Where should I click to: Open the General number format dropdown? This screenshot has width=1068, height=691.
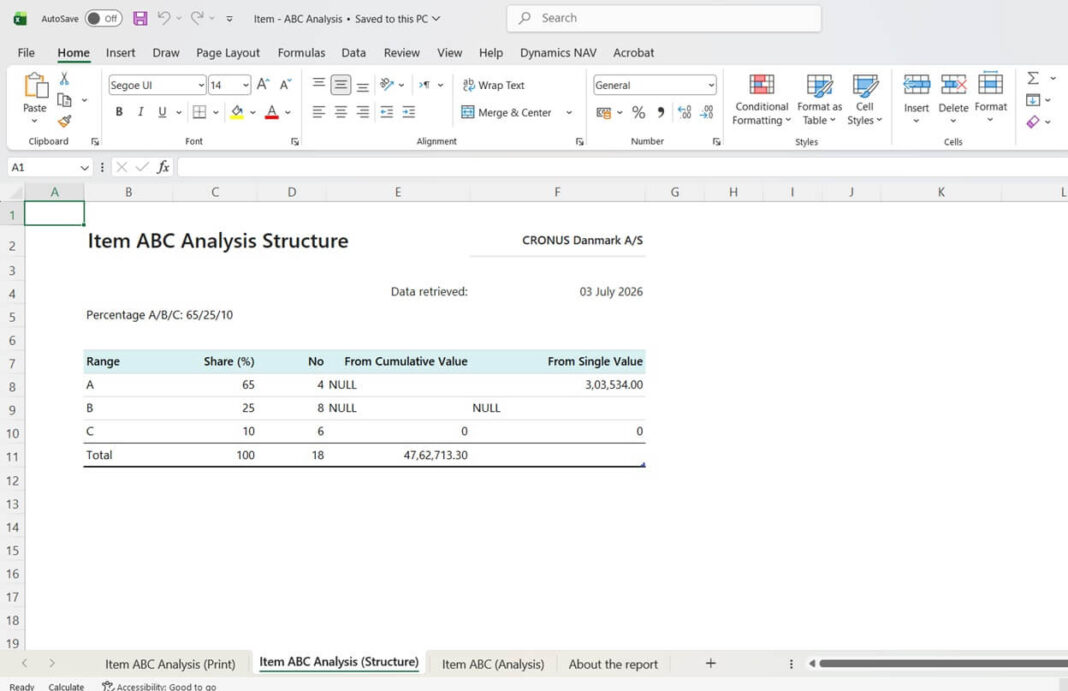pyautogui.click(x=711, y=85)
